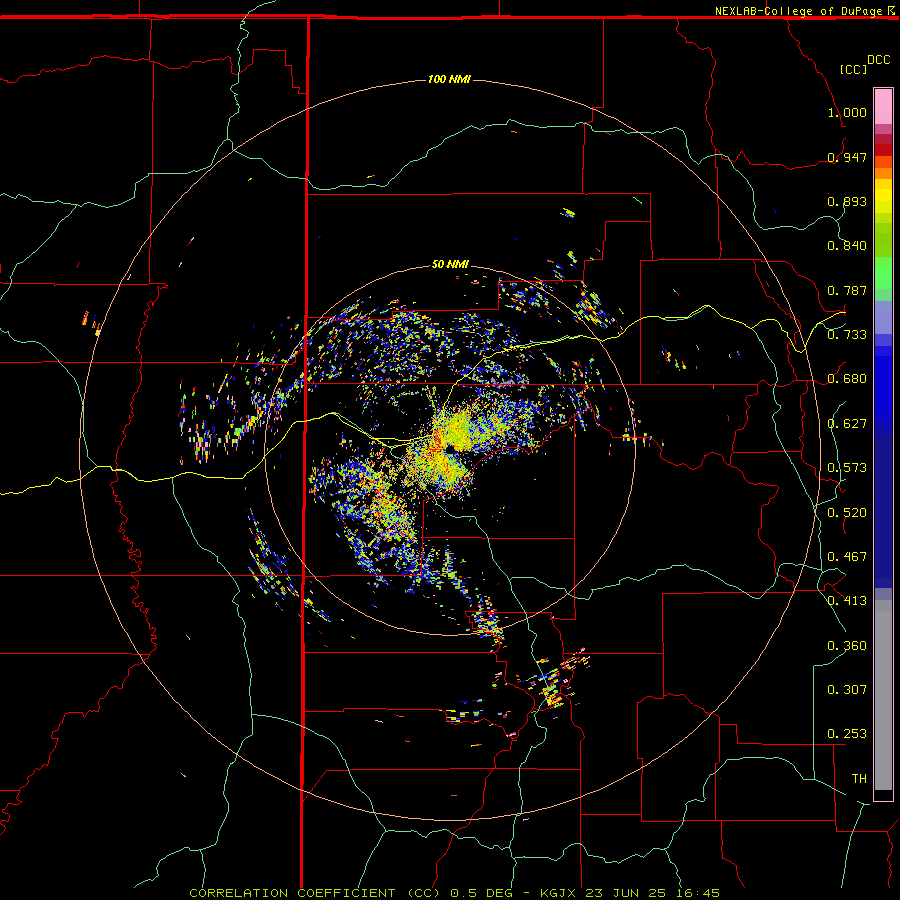Click the 0.893 scale value
Image resolution: width=900 pixels, height=900 pixels.
[847, 201]
